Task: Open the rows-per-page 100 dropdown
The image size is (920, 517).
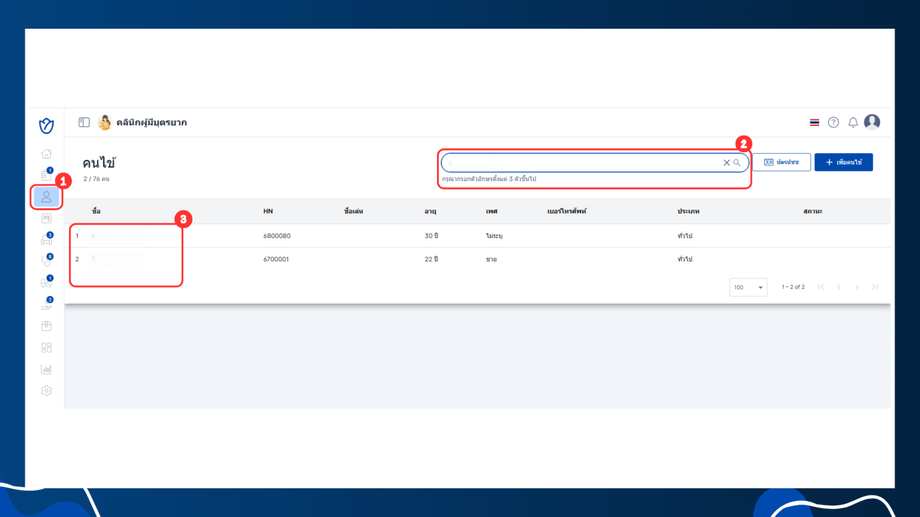Action: click(748, 287)
